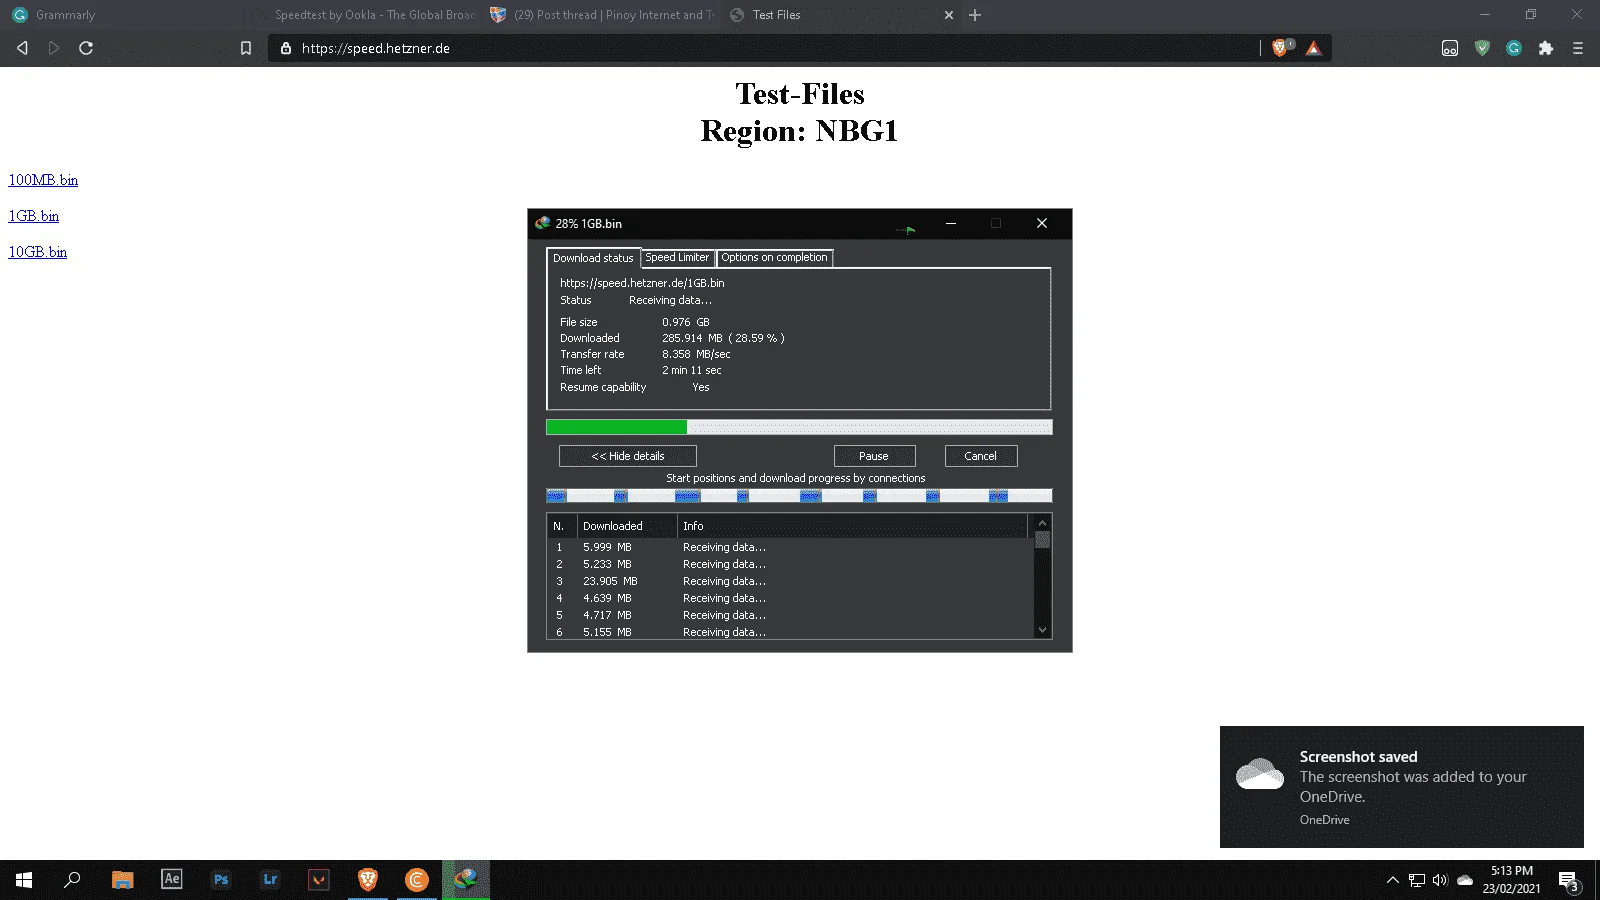This screenshot has width=1600, height=900.
Task: Click the Hide details button
Action: 628,456
